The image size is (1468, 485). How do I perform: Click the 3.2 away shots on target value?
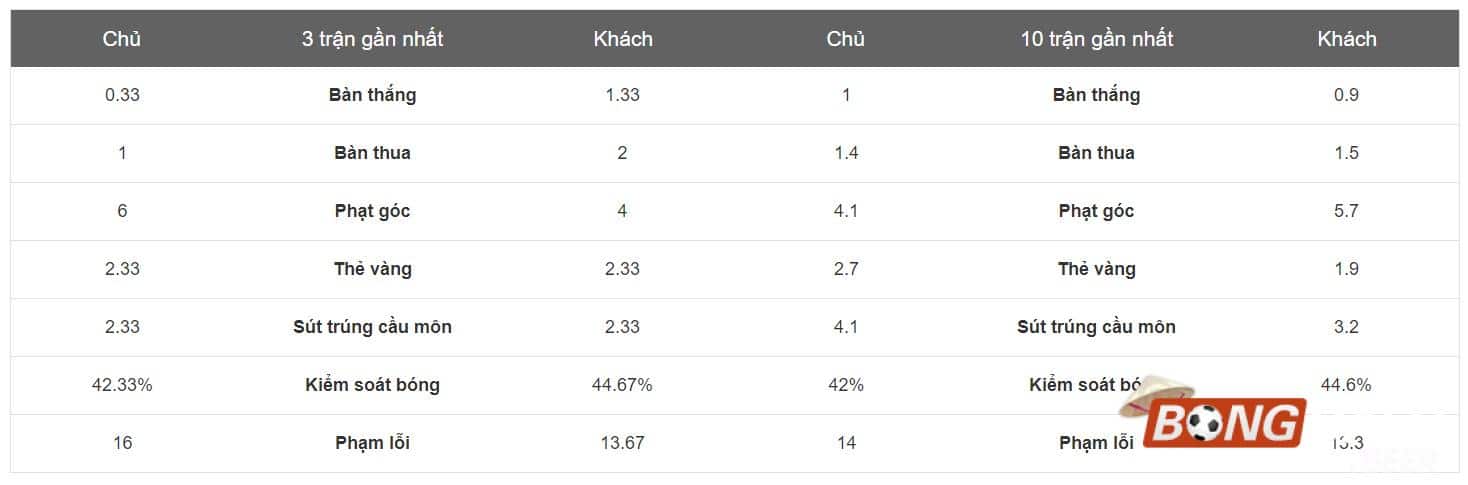[x=1346, y=327]
